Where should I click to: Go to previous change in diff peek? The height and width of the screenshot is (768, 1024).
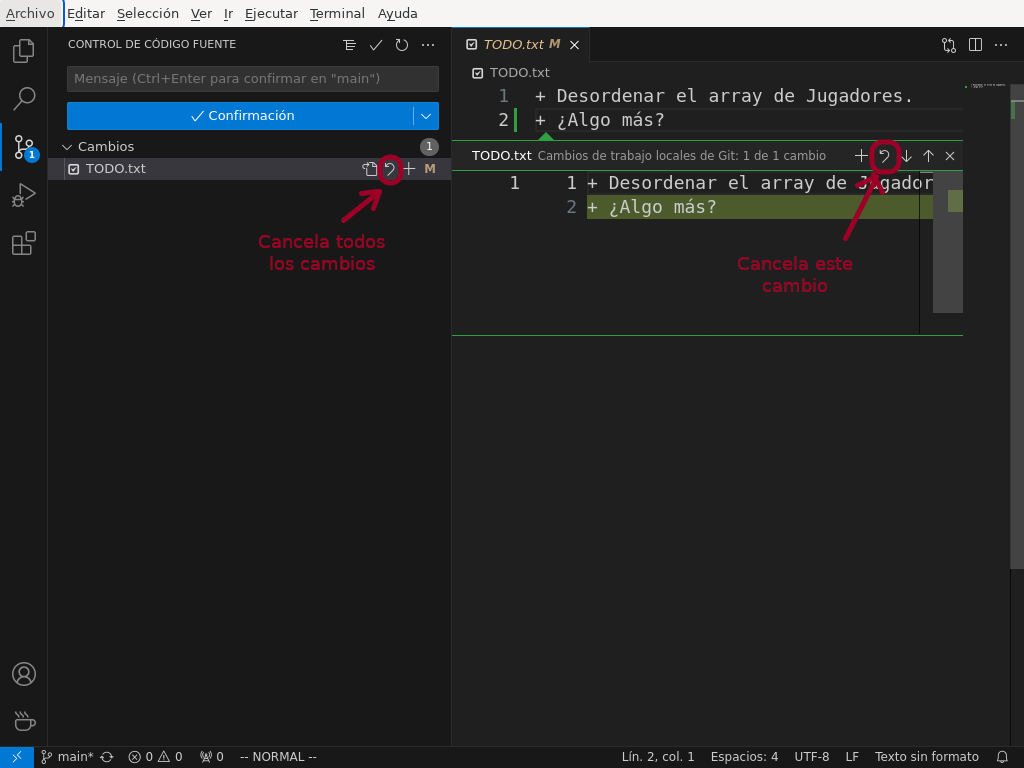pyautogui.click(x=928, y=156)
